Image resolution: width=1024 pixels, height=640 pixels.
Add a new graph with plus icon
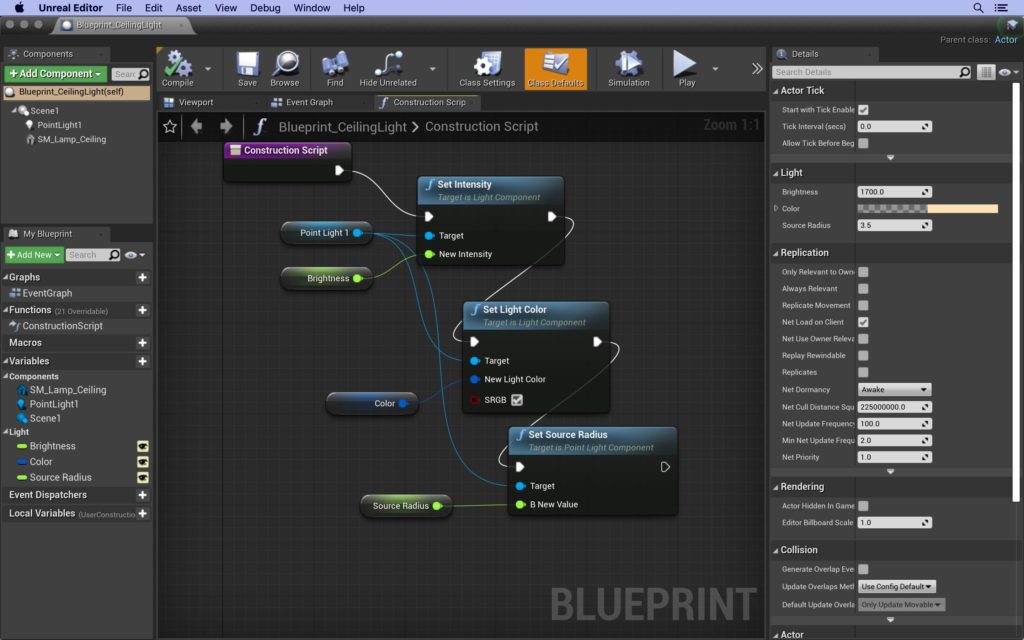(x=142, y=278)
